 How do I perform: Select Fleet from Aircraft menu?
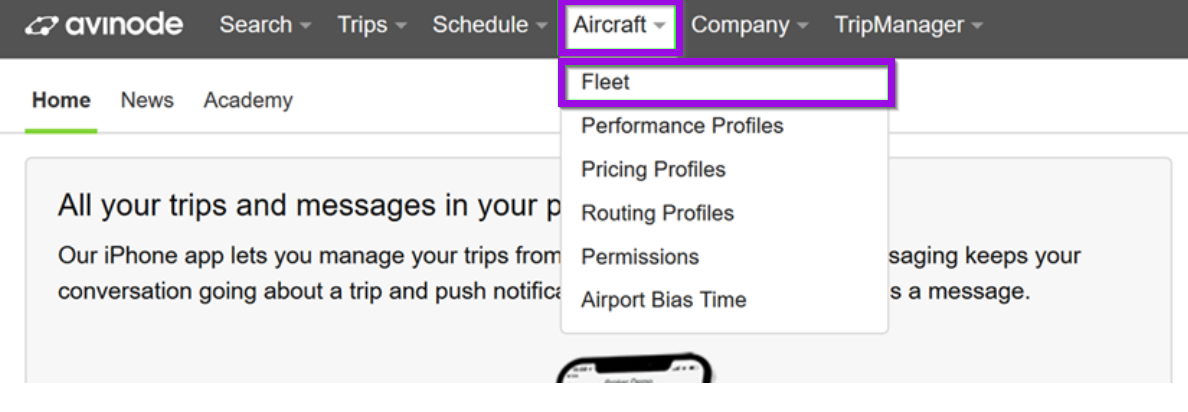click(727, 83)
